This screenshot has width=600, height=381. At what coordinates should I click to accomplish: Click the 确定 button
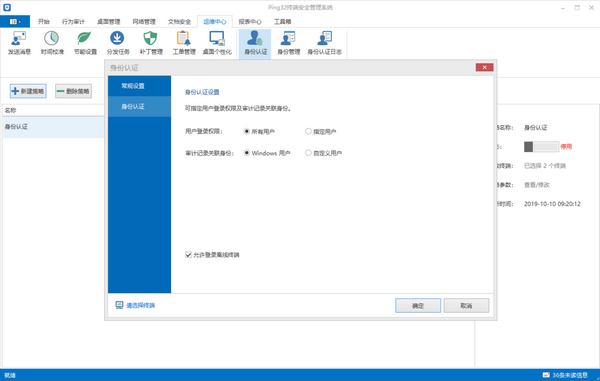[418, 306]
